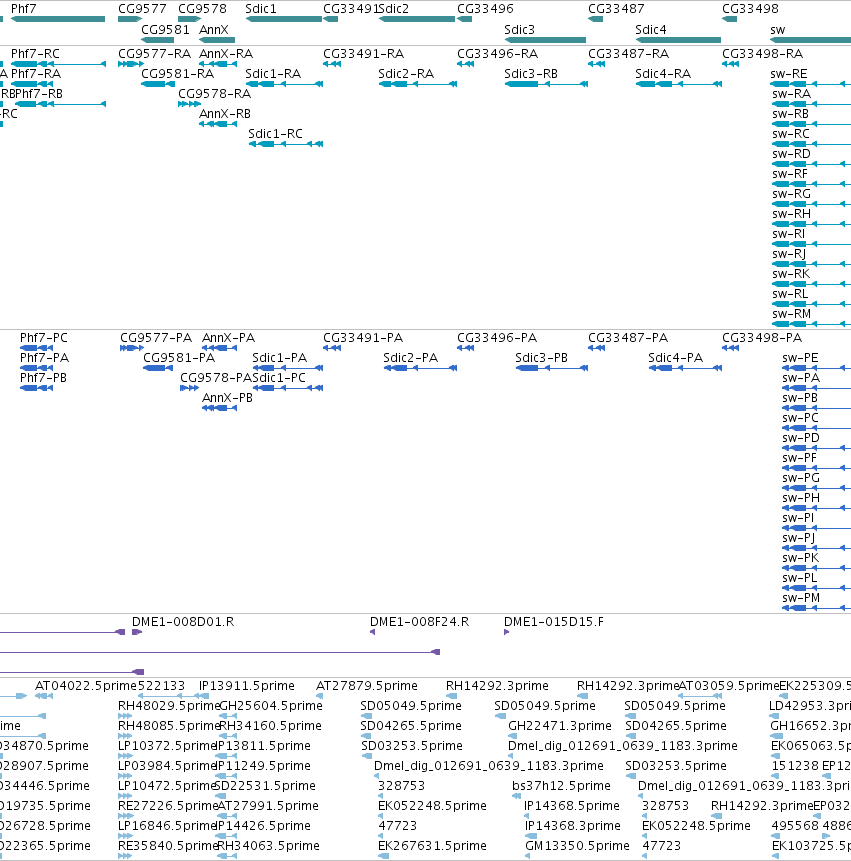Click transcript Sdic1-RA
Viewport: 851px width, 861px height.
[284, 84]
